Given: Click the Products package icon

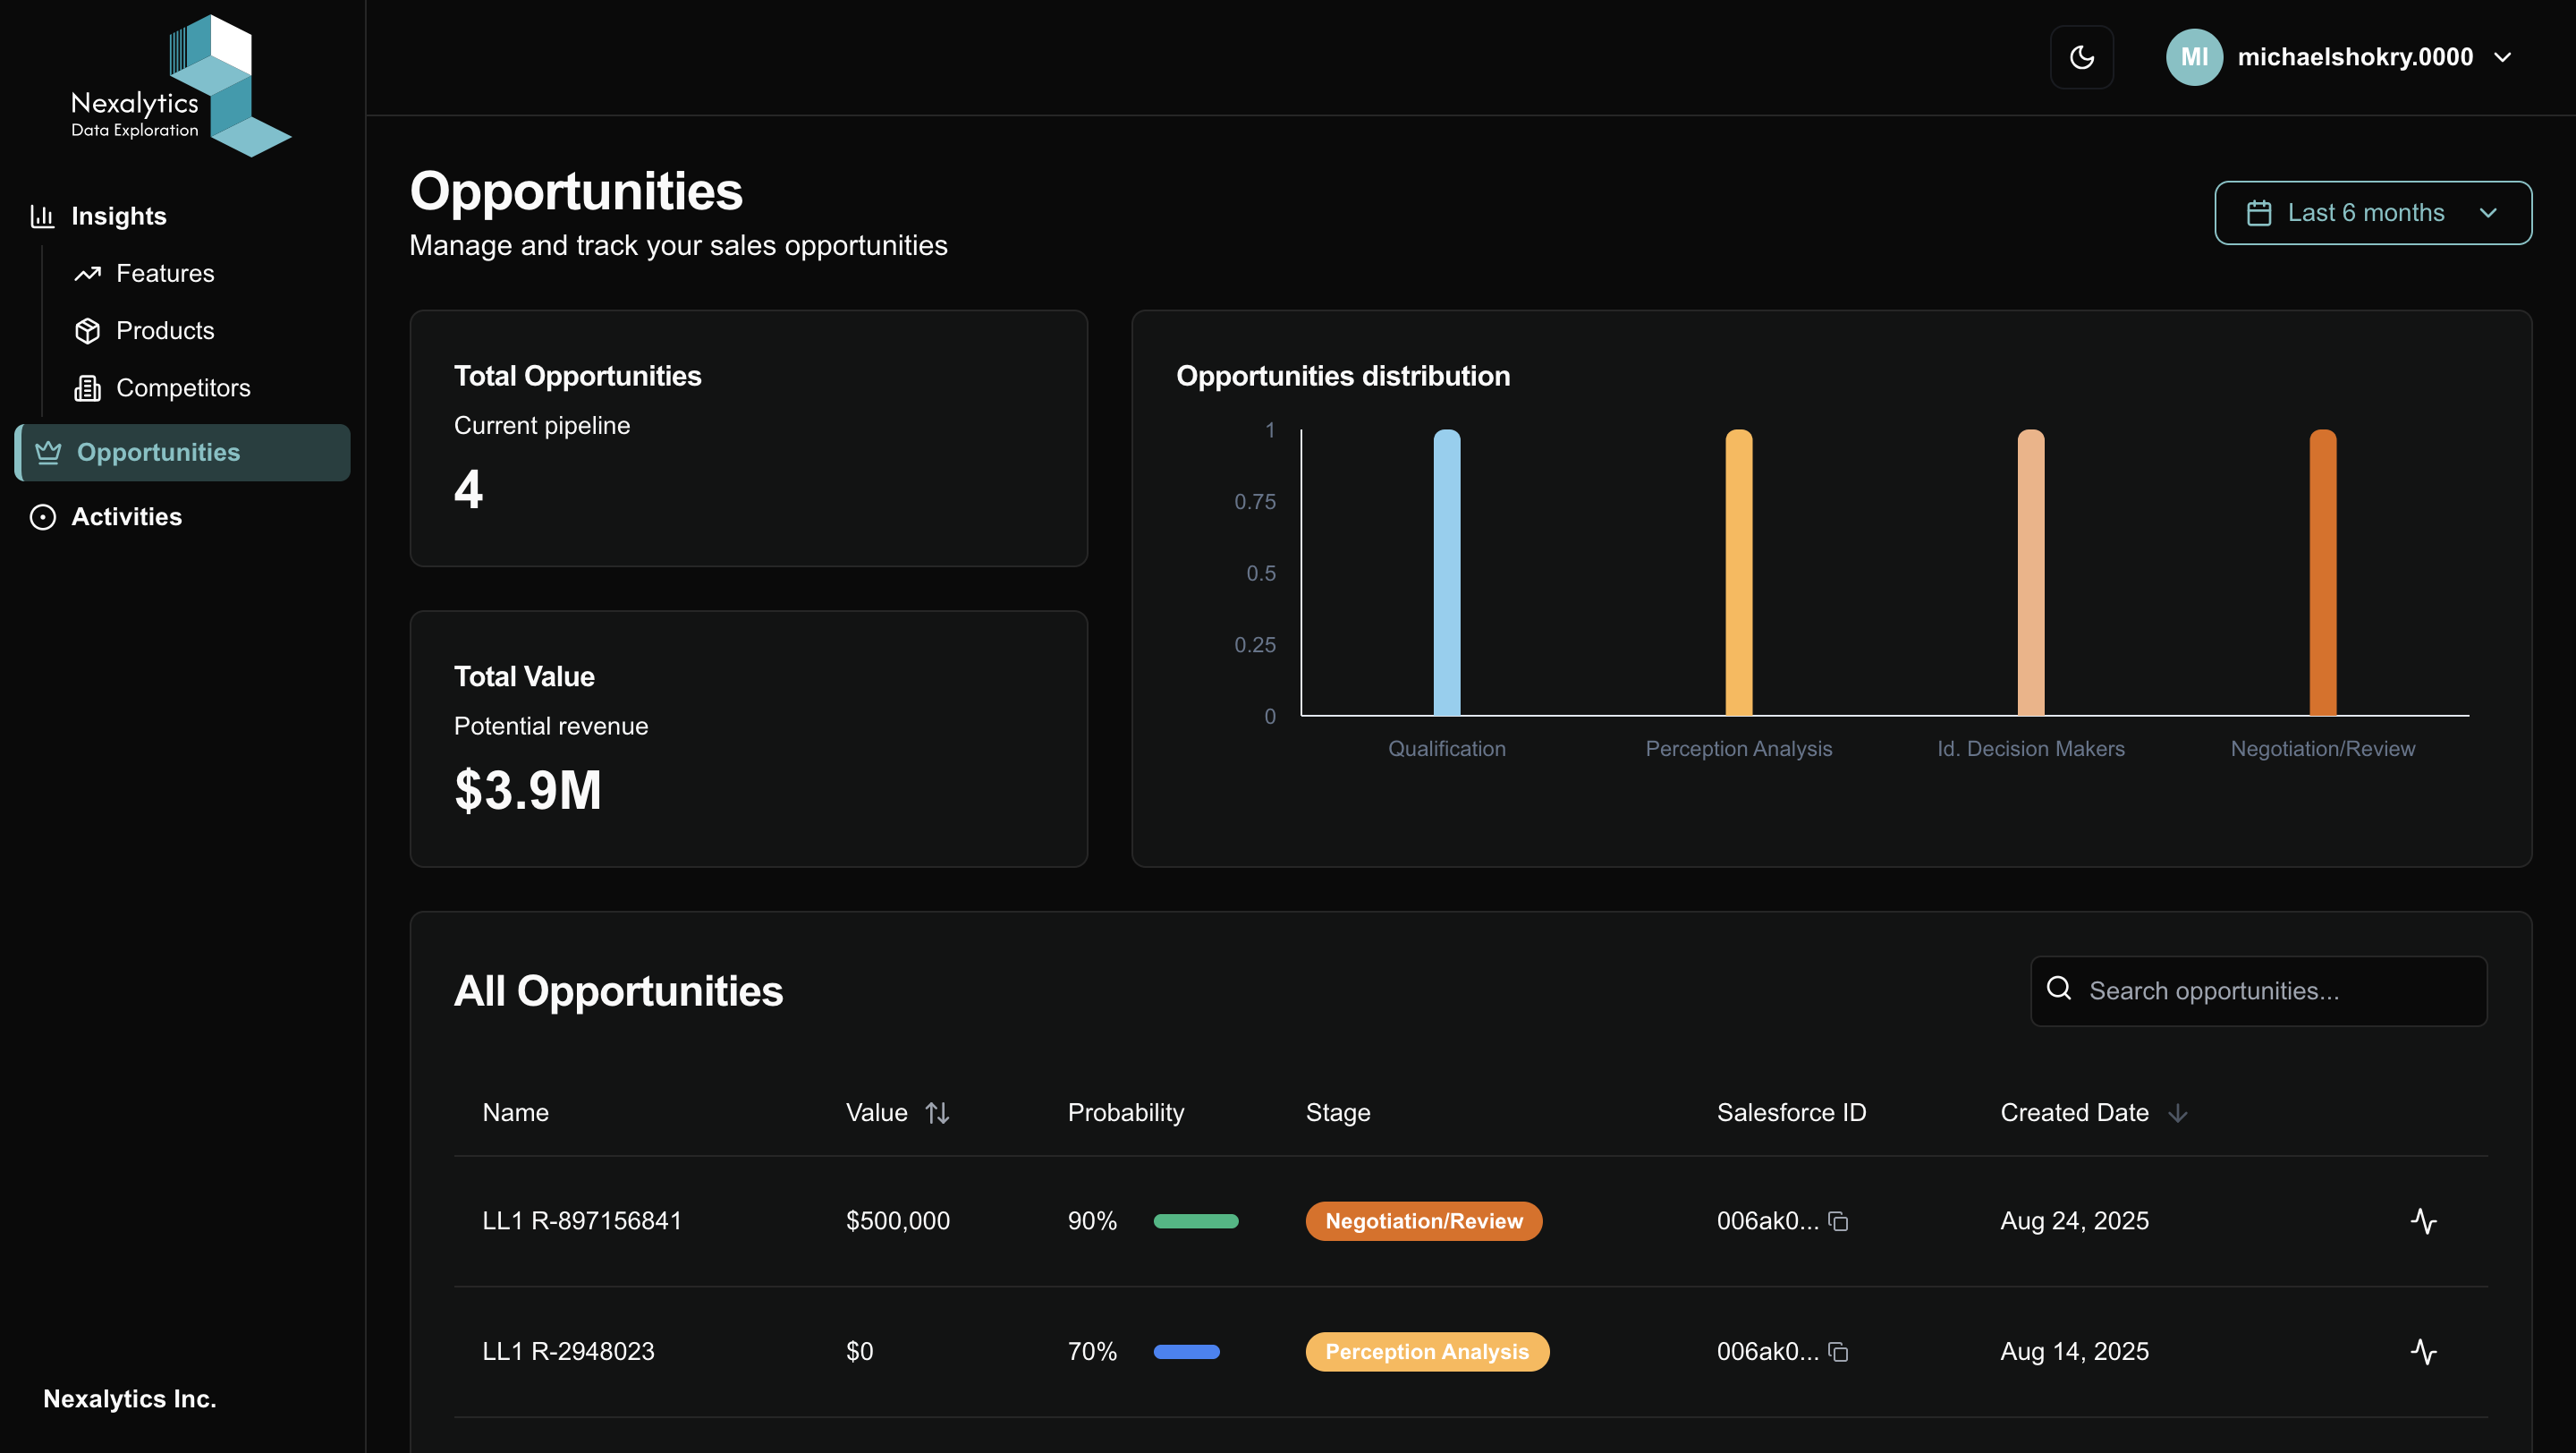Looking at the screenshot, I should click(88, 330).
